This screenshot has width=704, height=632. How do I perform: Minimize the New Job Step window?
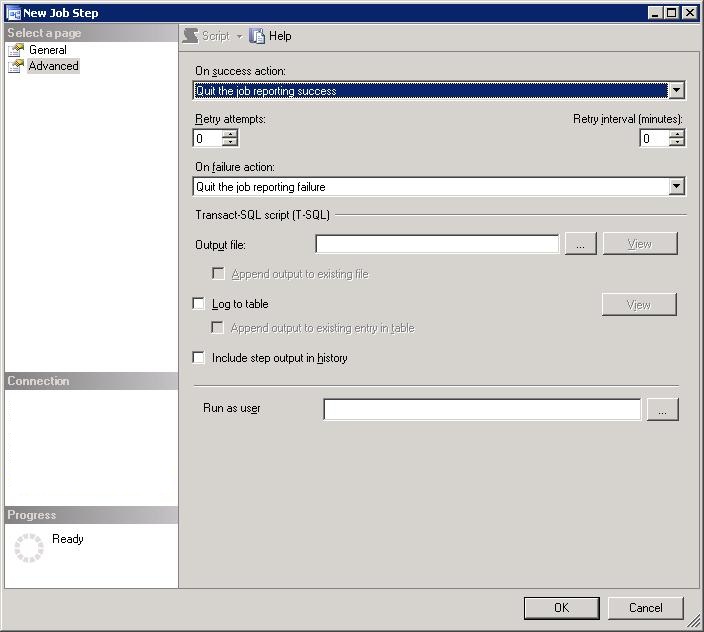pos(655,13)
